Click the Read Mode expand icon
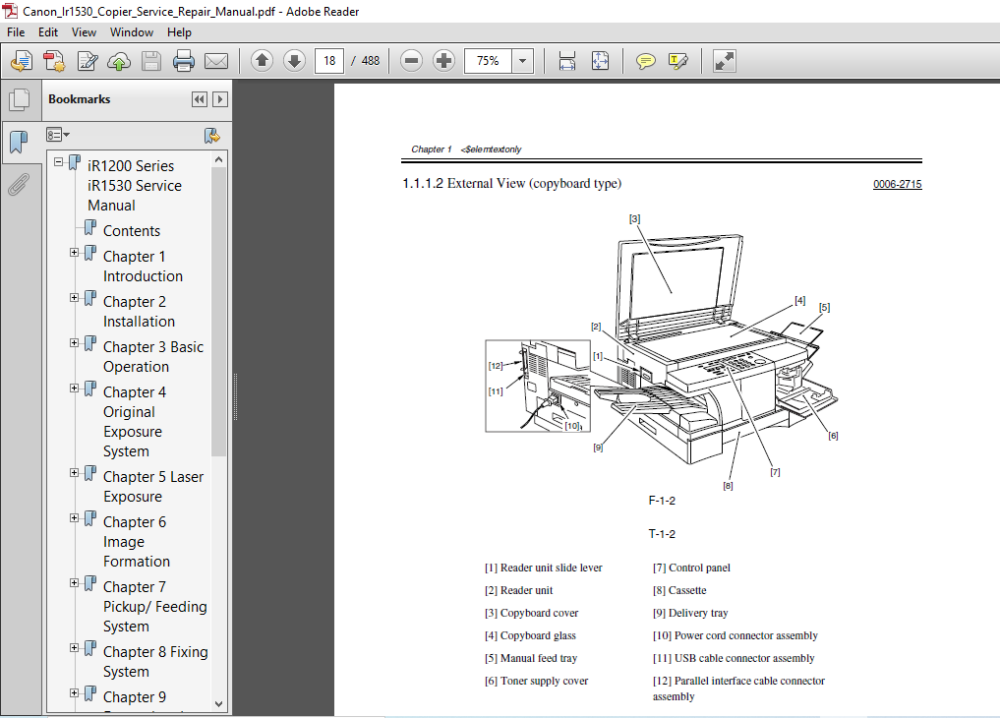 [x=724, y=61]
